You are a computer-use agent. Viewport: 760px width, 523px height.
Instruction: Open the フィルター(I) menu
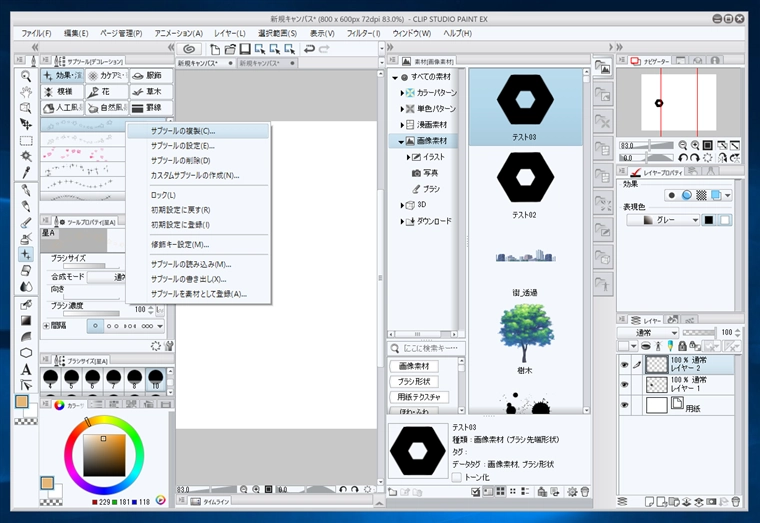[x=364, y=33]
